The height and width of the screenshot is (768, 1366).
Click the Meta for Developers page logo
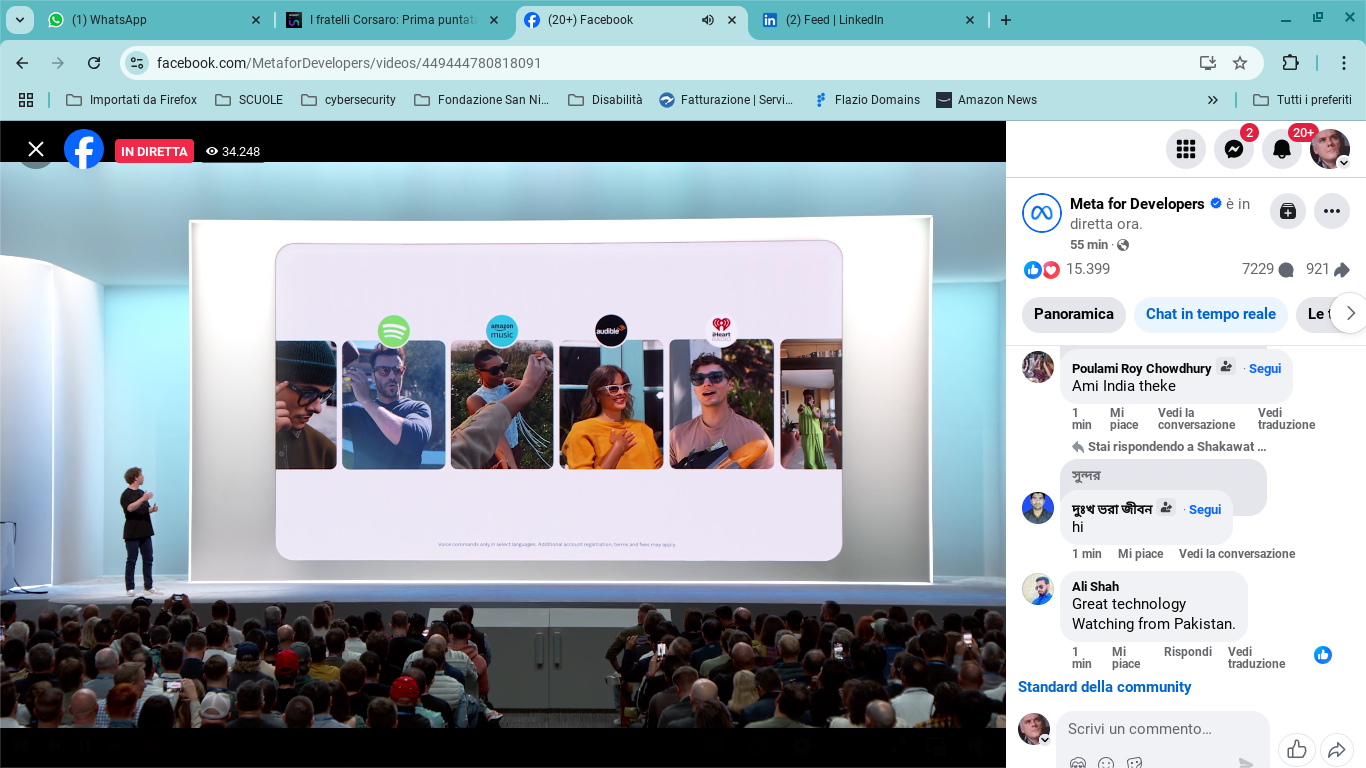point(1041,213)
